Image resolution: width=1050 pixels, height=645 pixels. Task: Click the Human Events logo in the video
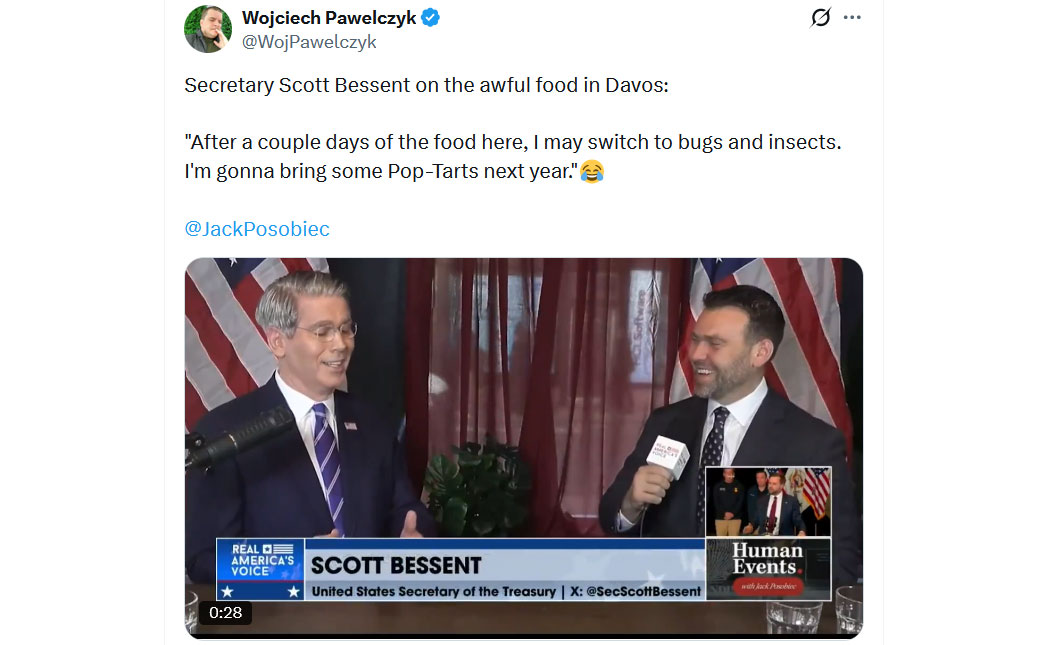(768, 568)
